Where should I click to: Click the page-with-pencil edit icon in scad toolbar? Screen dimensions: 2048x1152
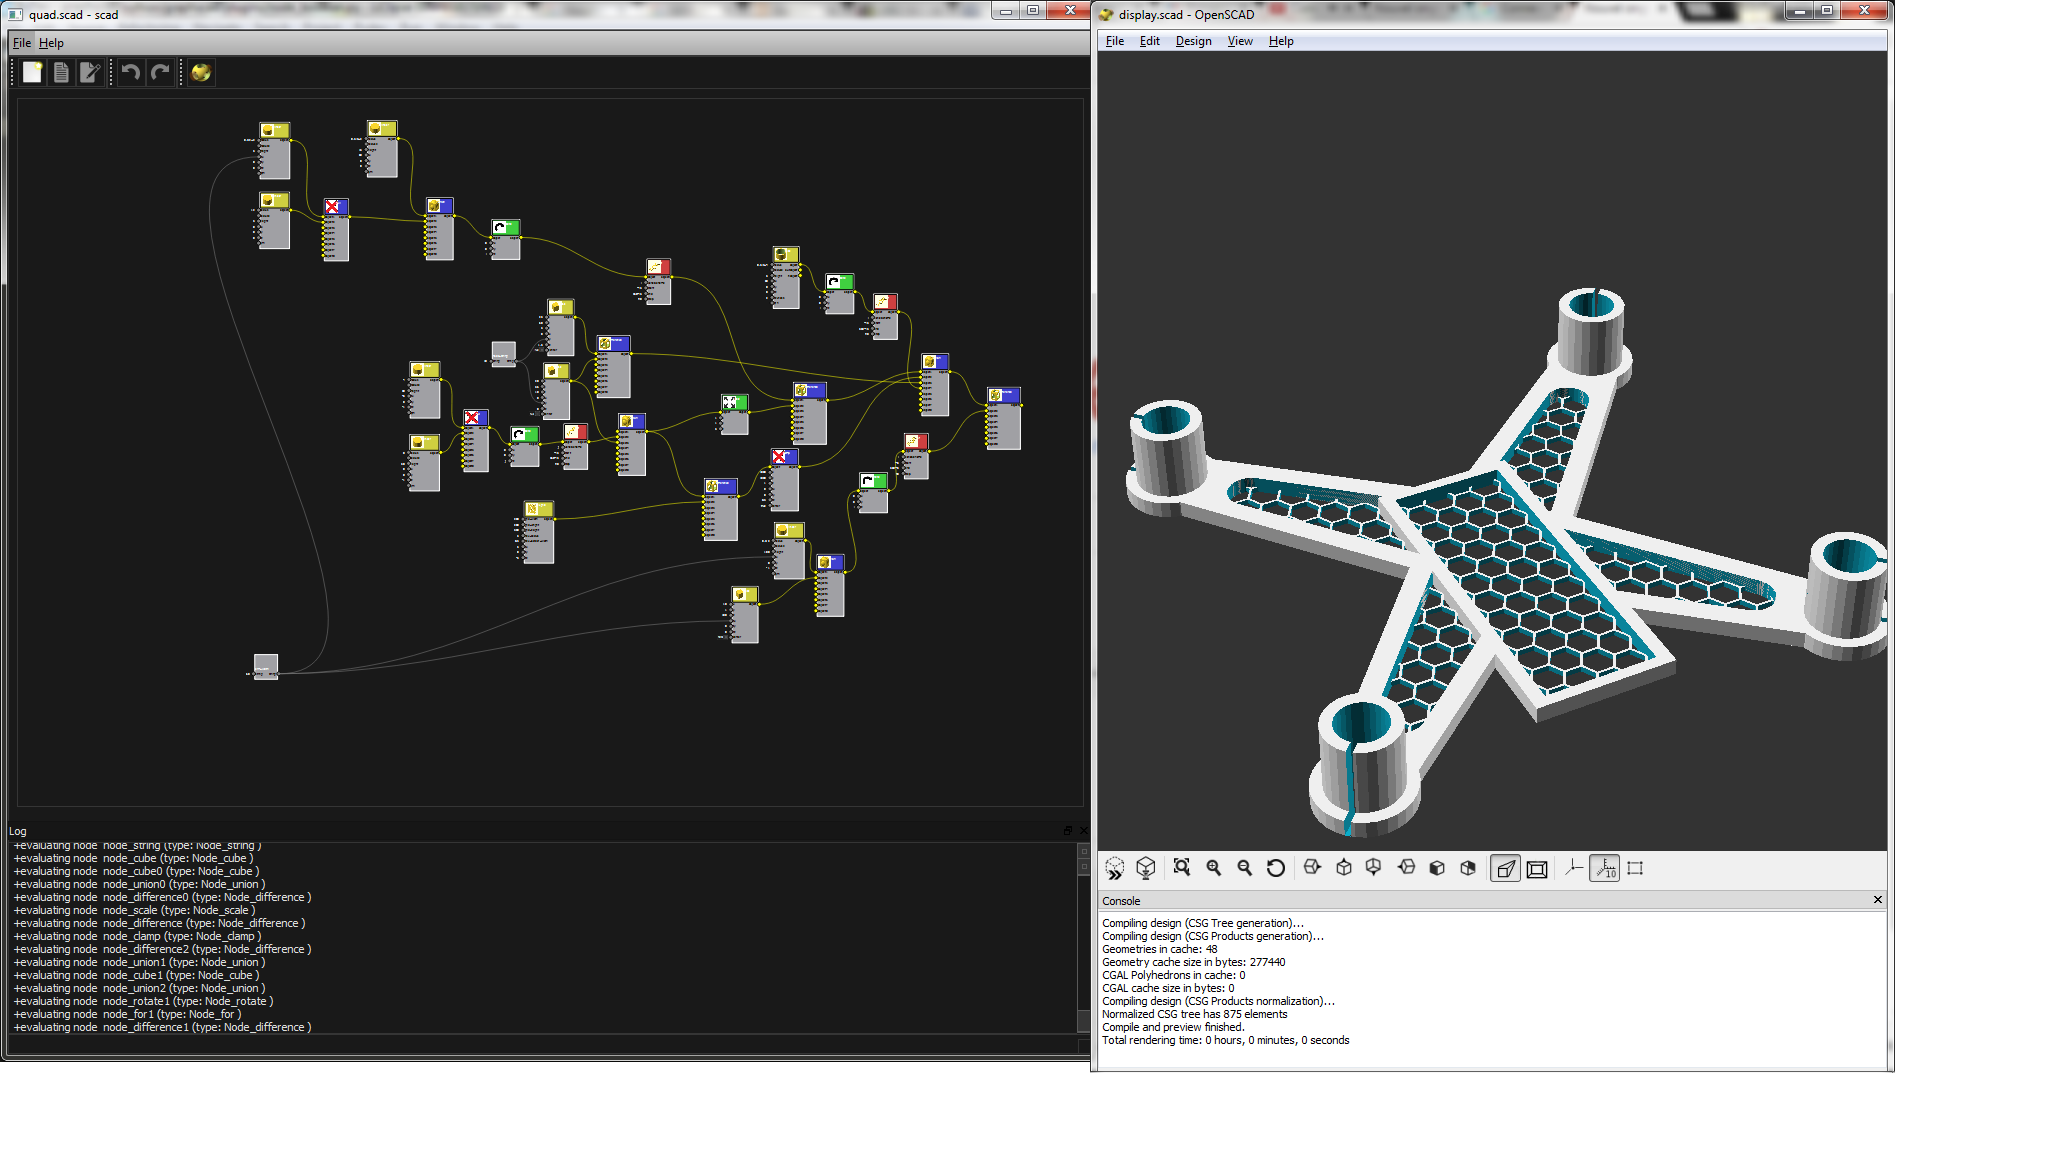click(x=90, y=72)
